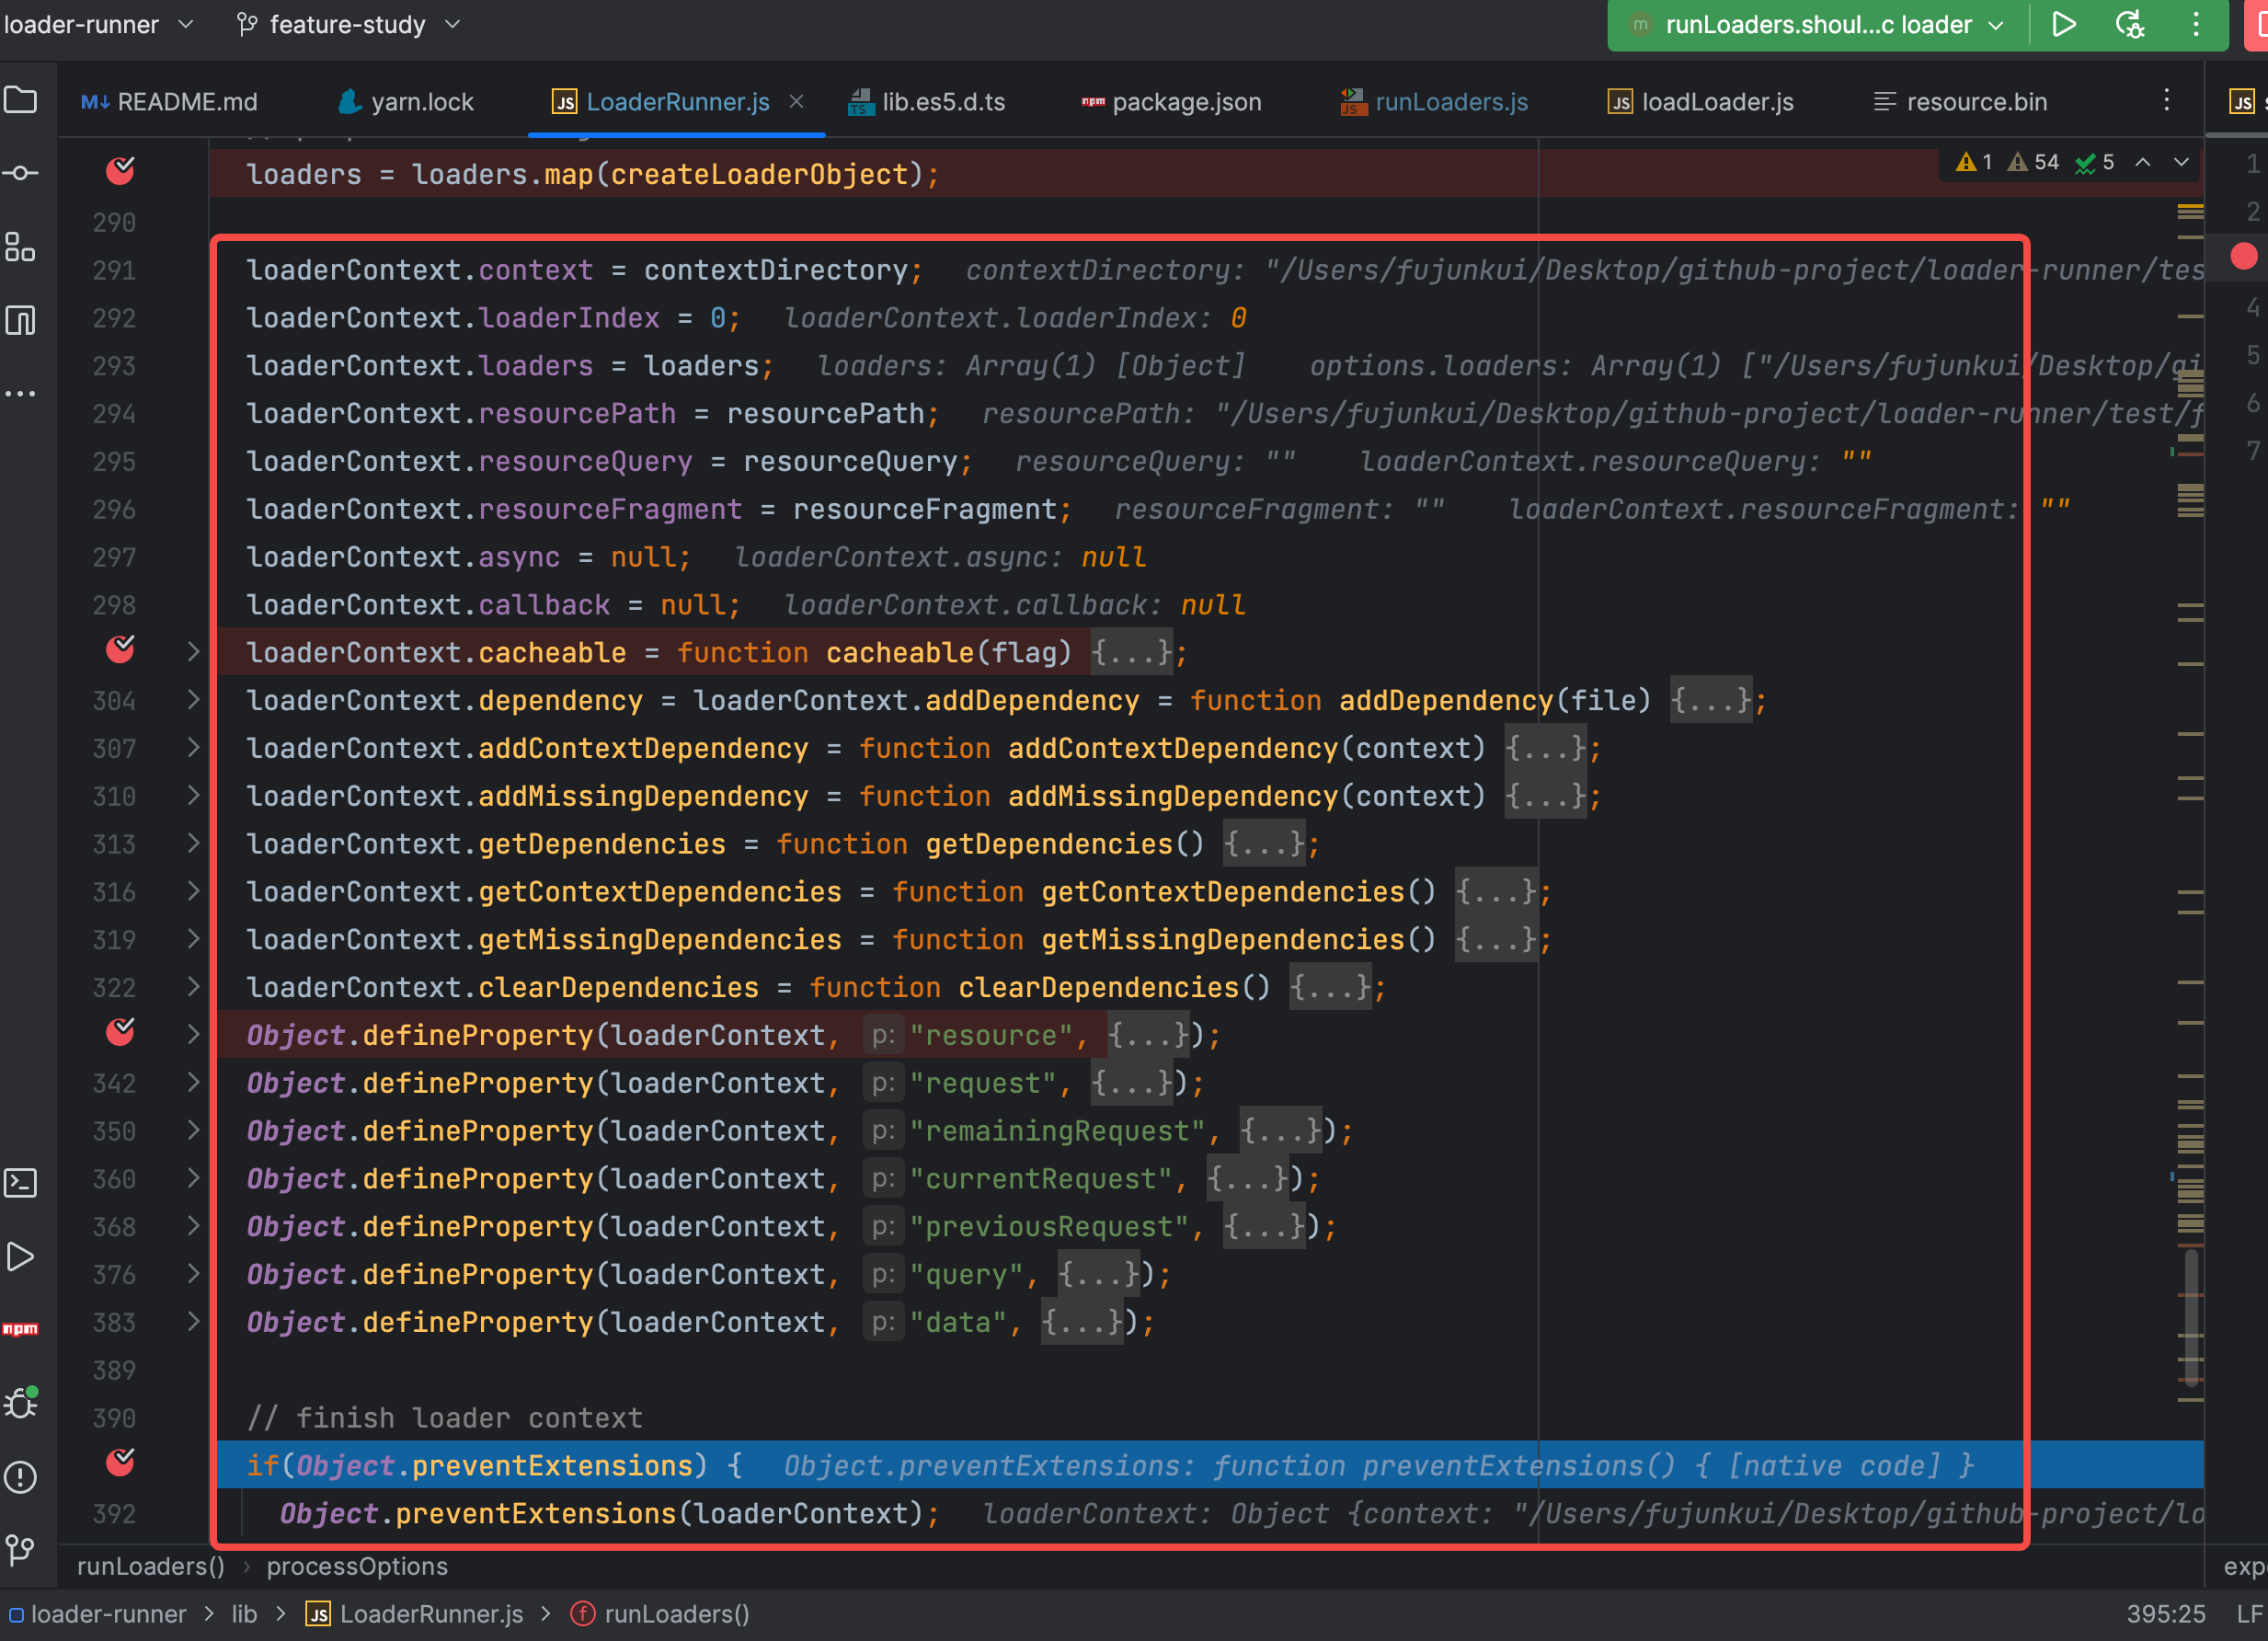The width and height of the screenshot is (2268, 1641).
Task: Toggle breakpoint on the cacheable function line
Action: (120, 651)
